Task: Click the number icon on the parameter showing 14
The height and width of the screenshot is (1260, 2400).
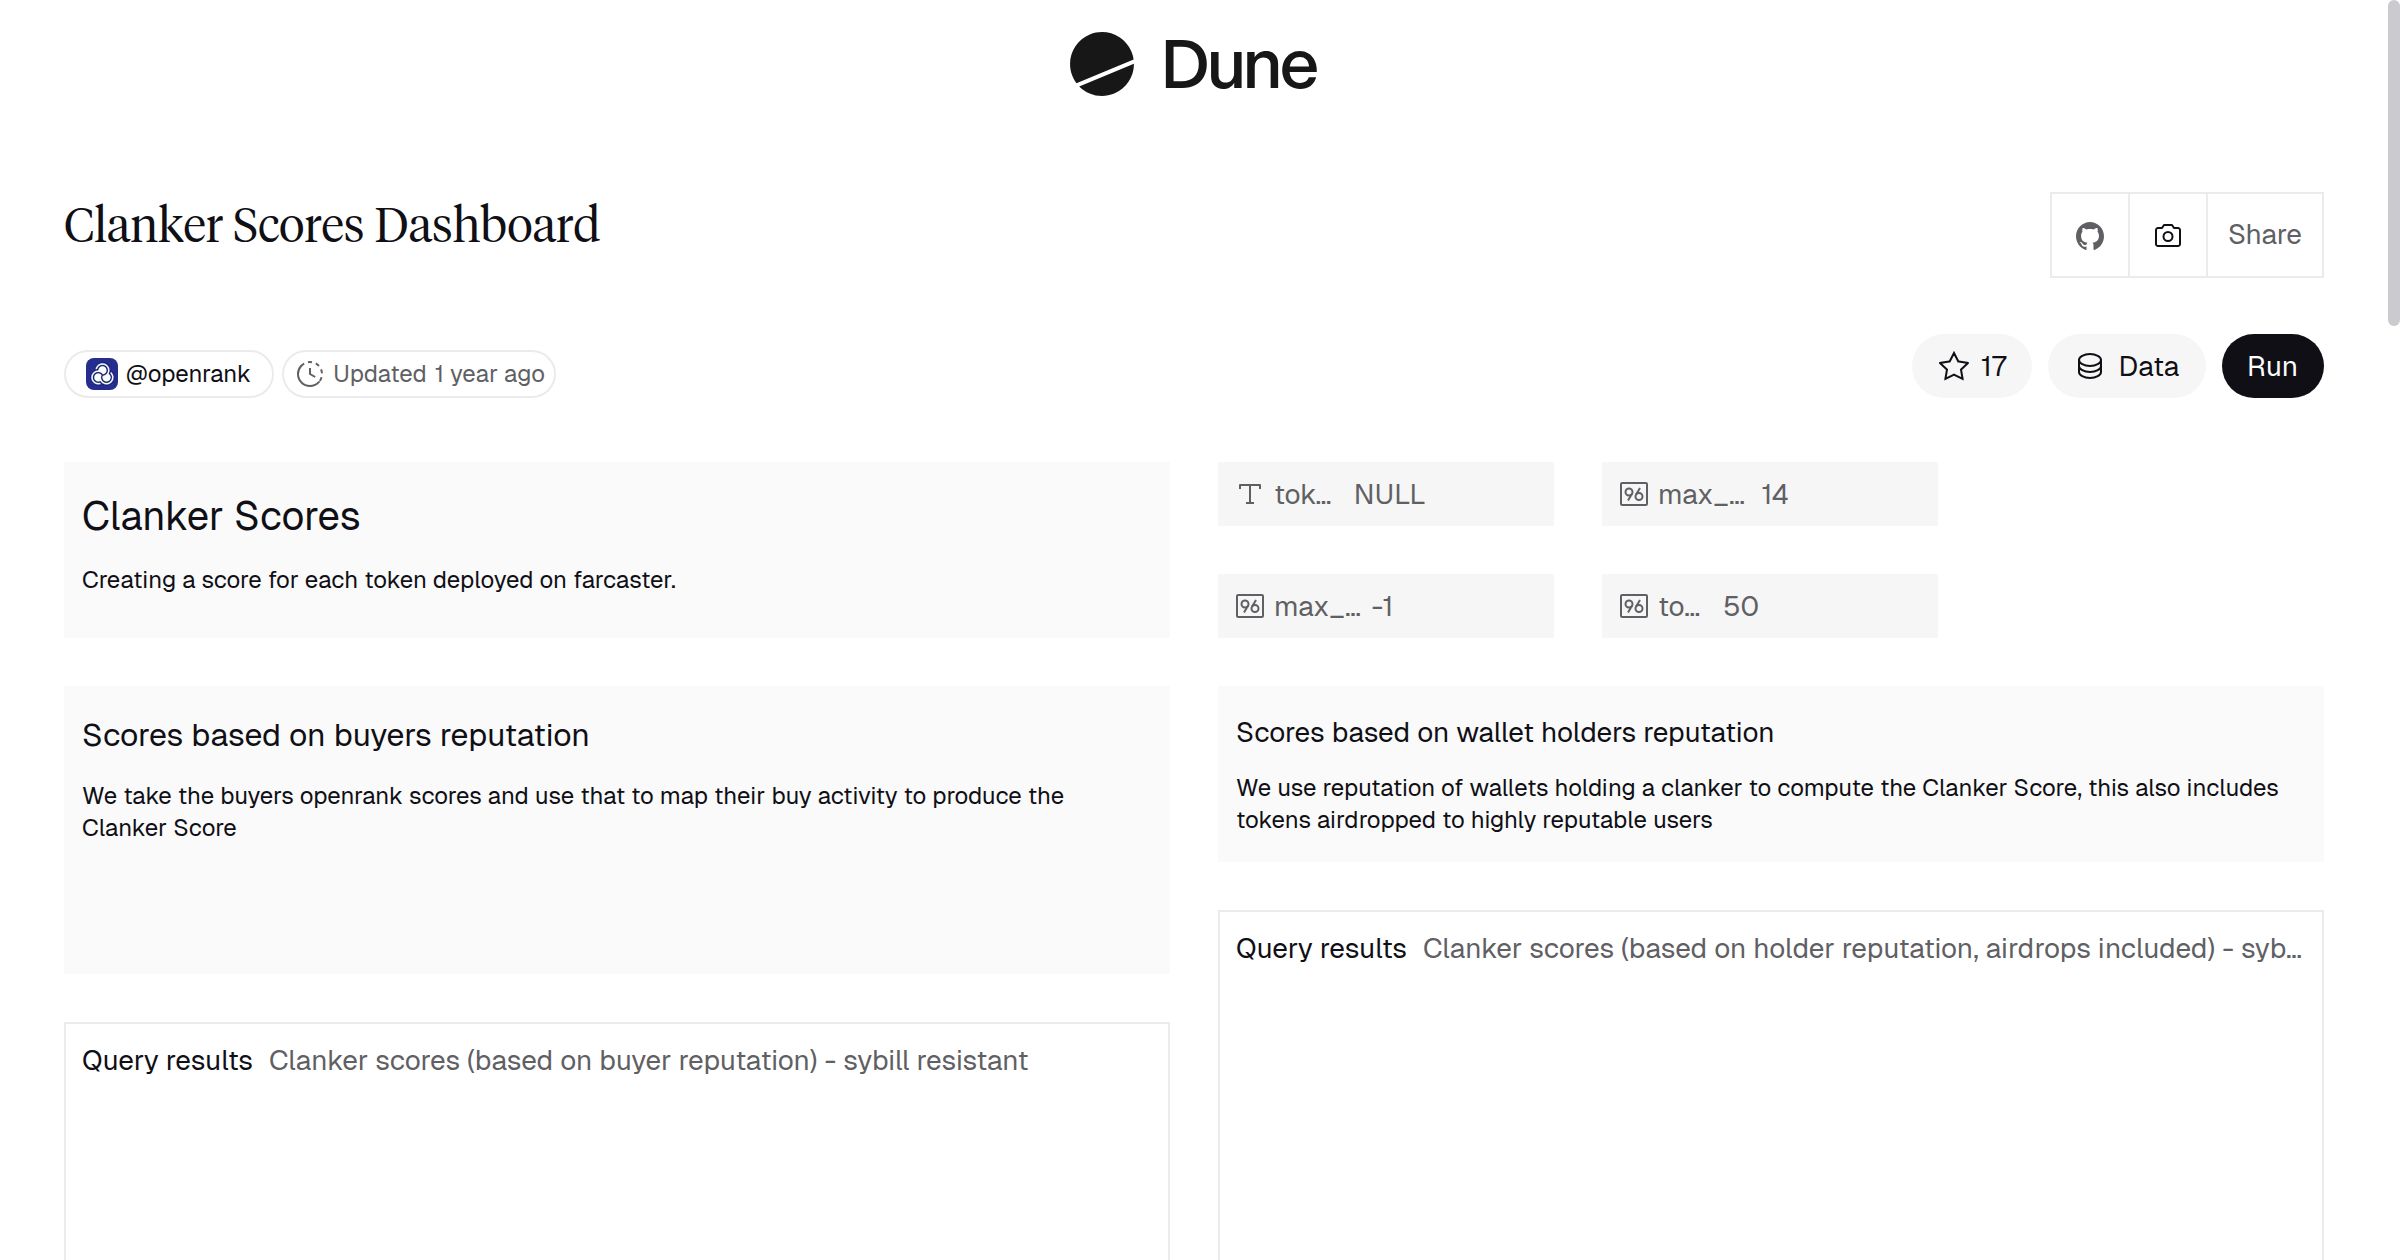Action: coord(1634,493)
